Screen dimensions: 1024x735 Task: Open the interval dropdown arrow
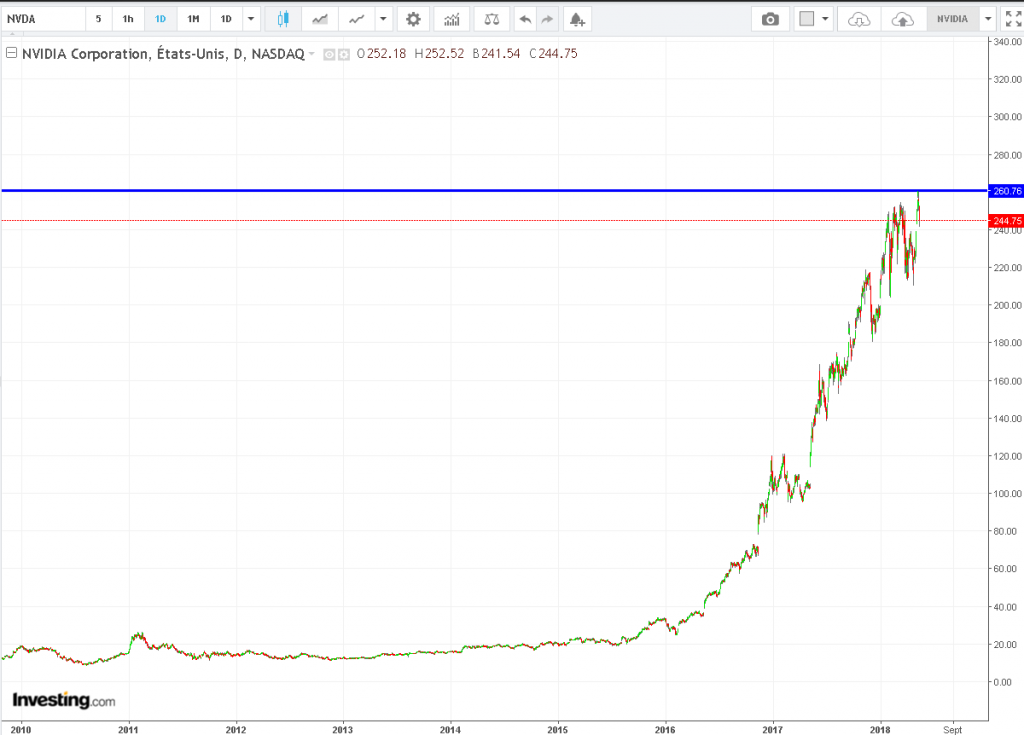tap(251, 19)
